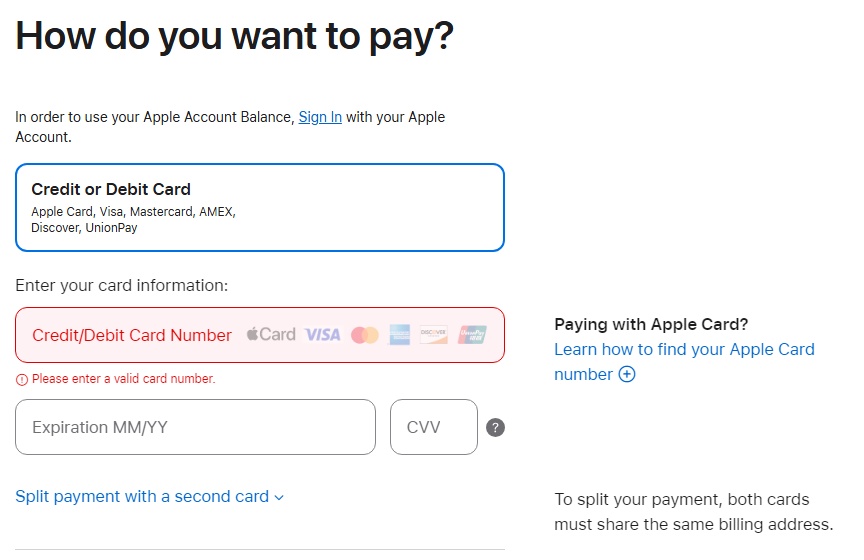
Task: Click the plus circle icon beside number
Action: 627,374
